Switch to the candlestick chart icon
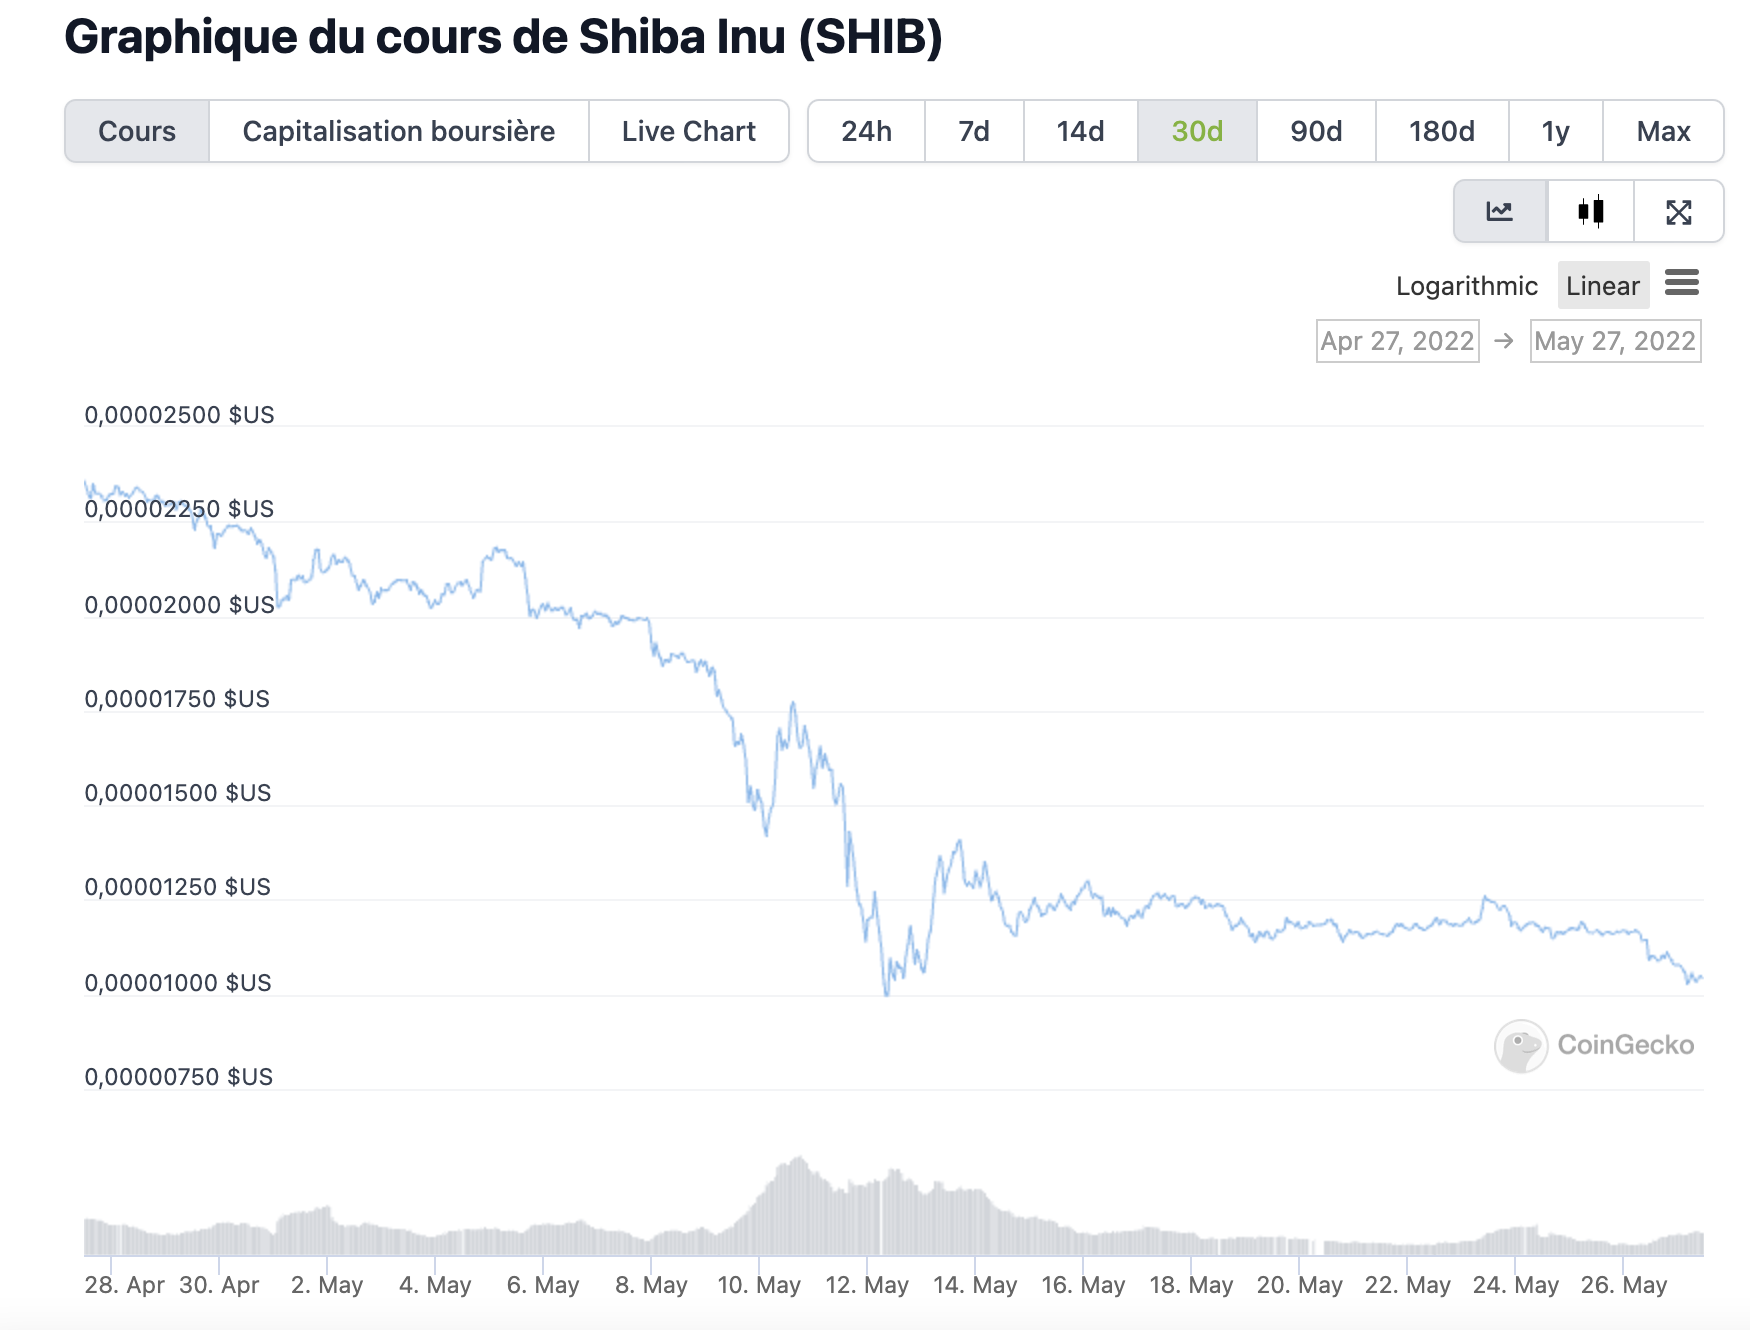 click(1591, 211)
